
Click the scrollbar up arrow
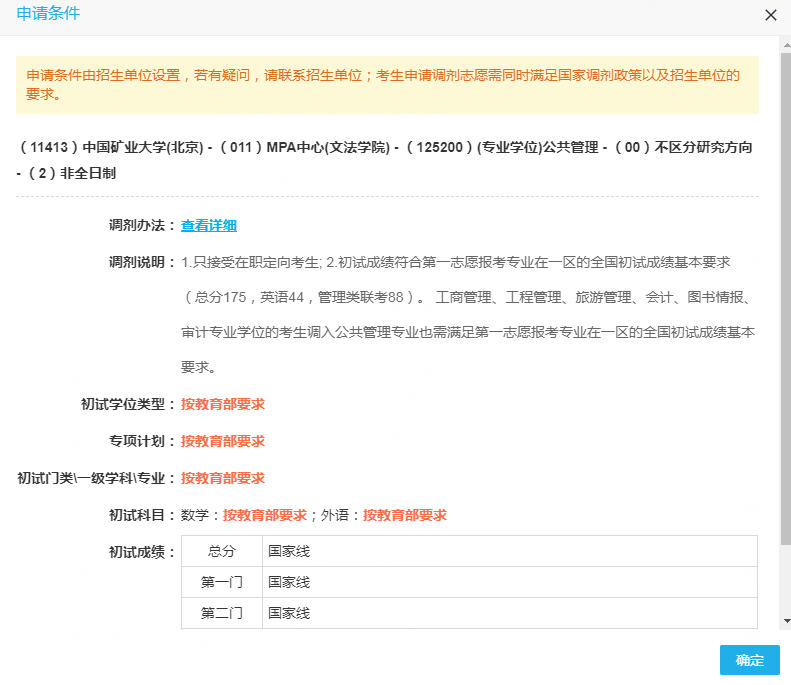tap(786, 45)
